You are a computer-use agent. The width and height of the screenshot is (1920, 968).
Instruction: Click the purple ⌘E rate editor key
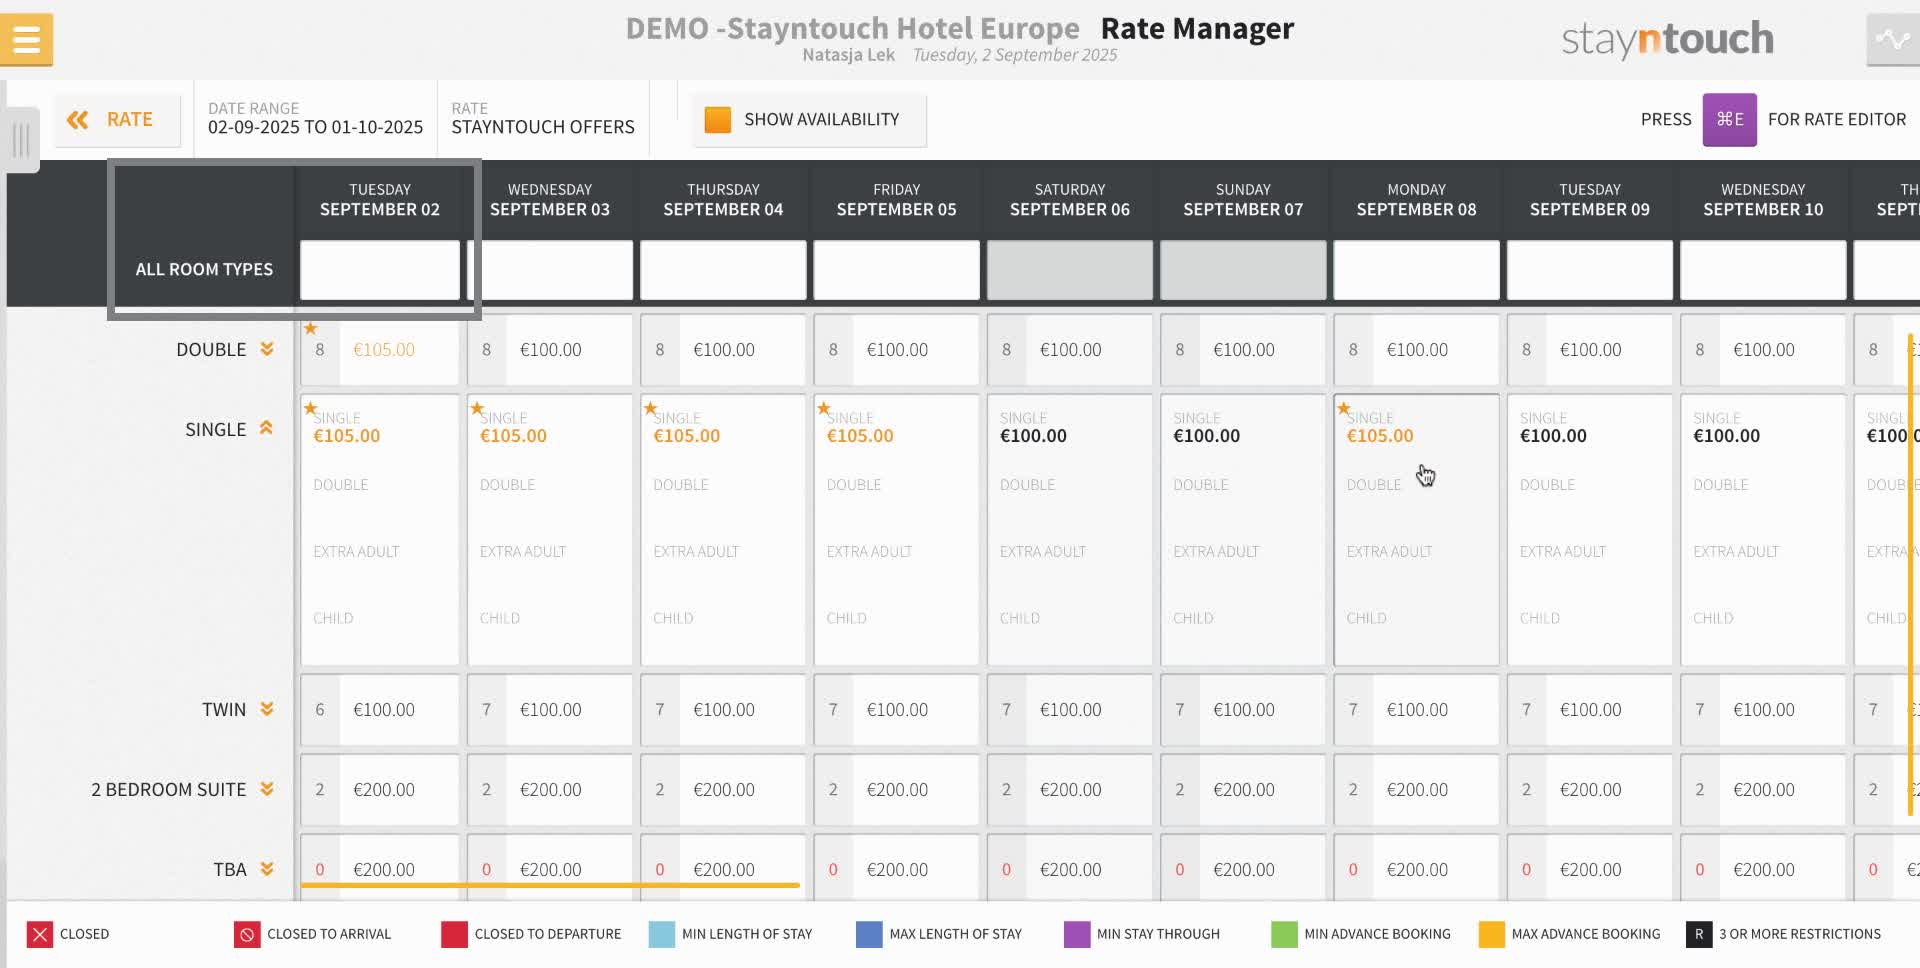[x=1729, y=120]
